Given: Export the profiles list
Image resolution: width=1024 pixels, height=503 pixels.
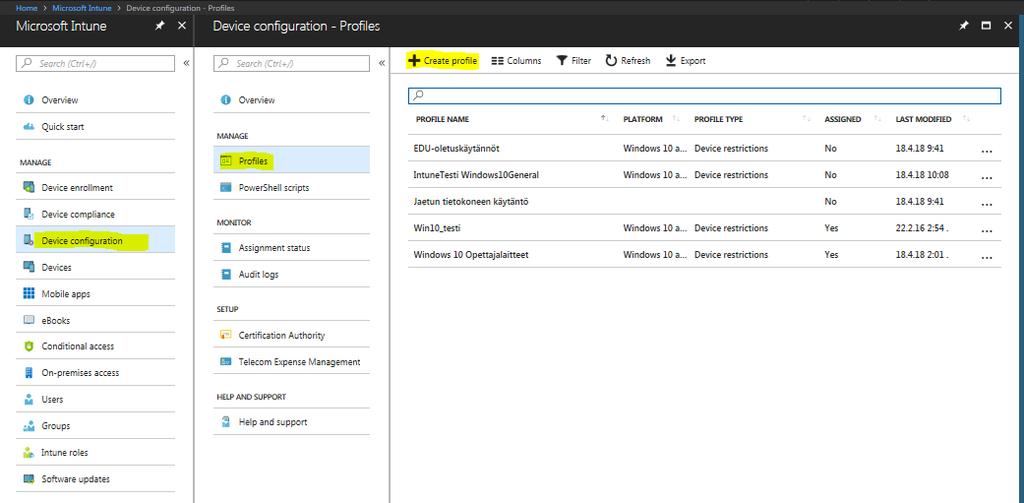Looking at the screenshot, I should click(x=685, y=61).
